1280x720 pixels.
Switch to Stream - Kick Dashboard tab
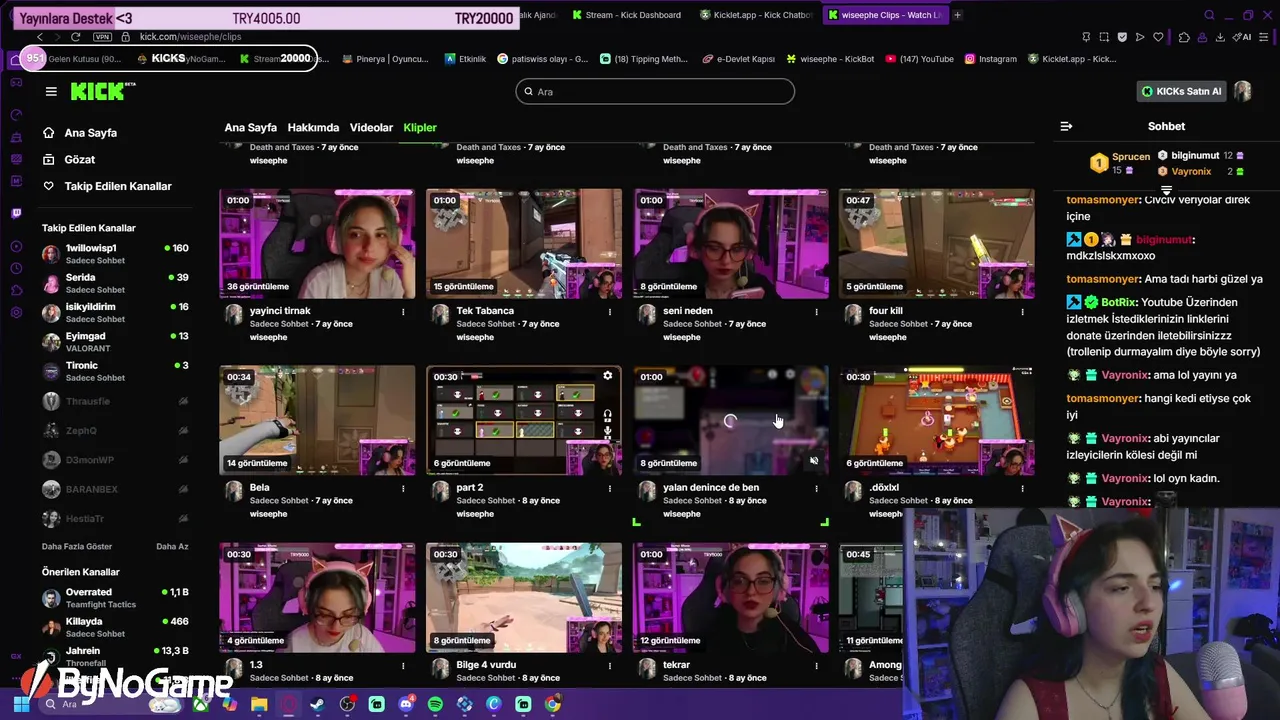(x=627, y=15)
